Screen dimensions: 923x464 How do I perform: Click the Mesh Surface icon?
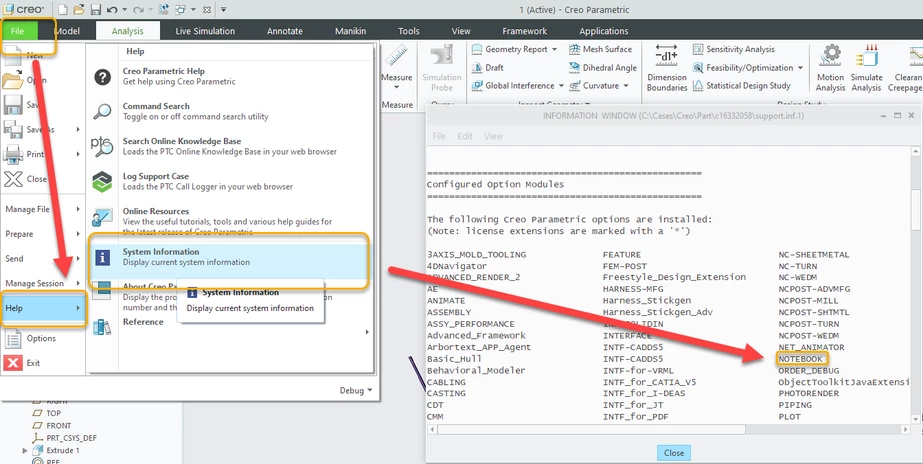click(575, 49)
